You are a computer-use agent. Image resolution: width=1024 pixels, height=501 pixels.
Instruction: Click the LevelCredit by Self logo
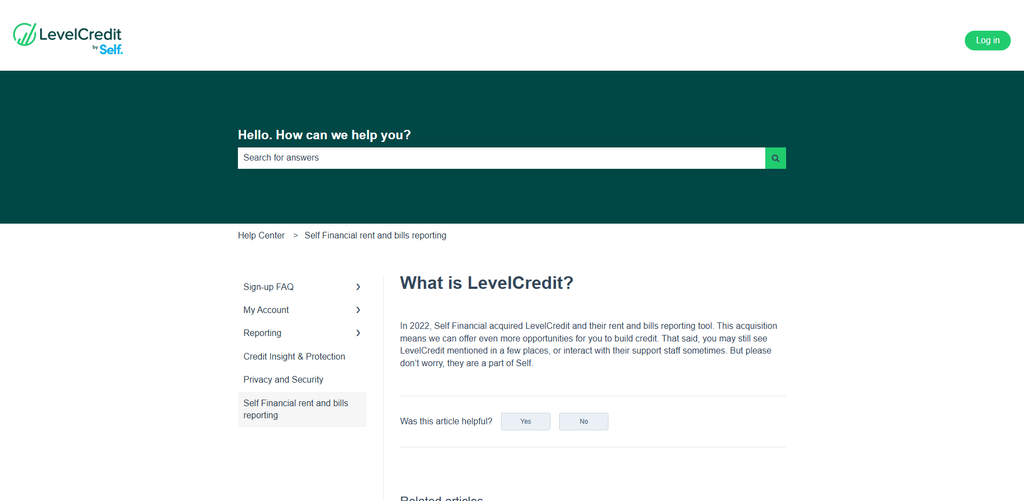point(68,39)
